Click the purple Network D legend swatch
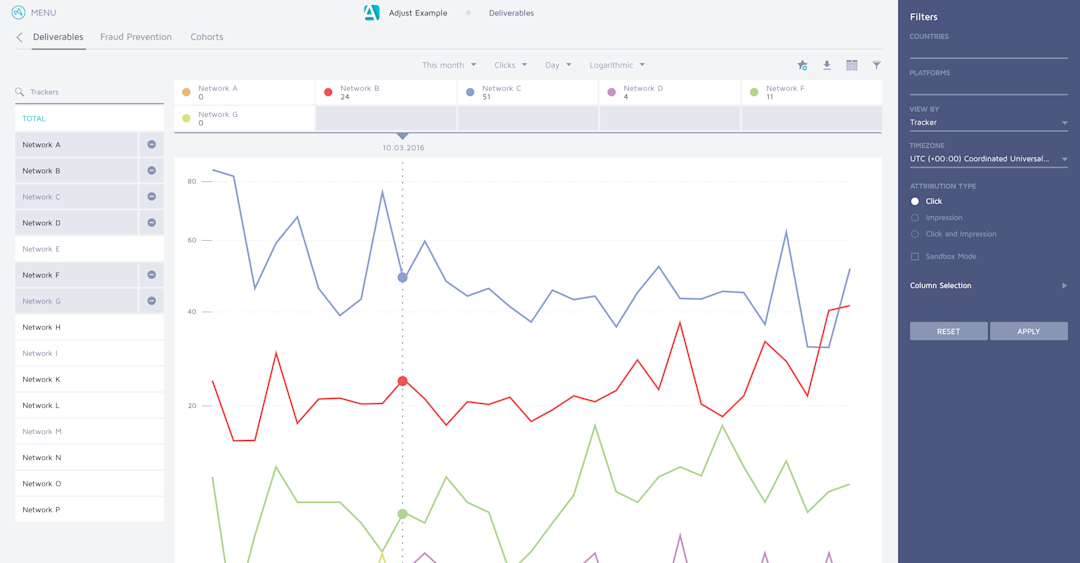This screenshot has width=1080, height=563. [612, 92]
